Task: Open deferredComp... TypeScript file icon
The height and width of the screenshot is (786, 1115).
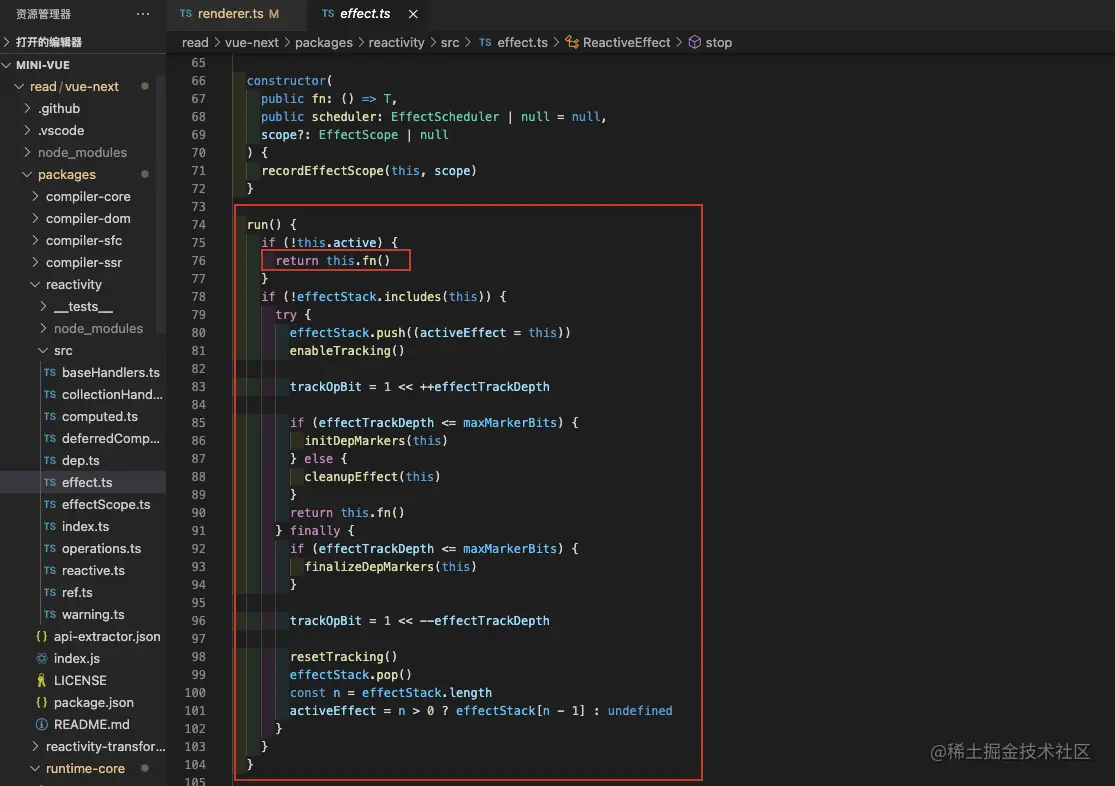Action: point(50,438)
